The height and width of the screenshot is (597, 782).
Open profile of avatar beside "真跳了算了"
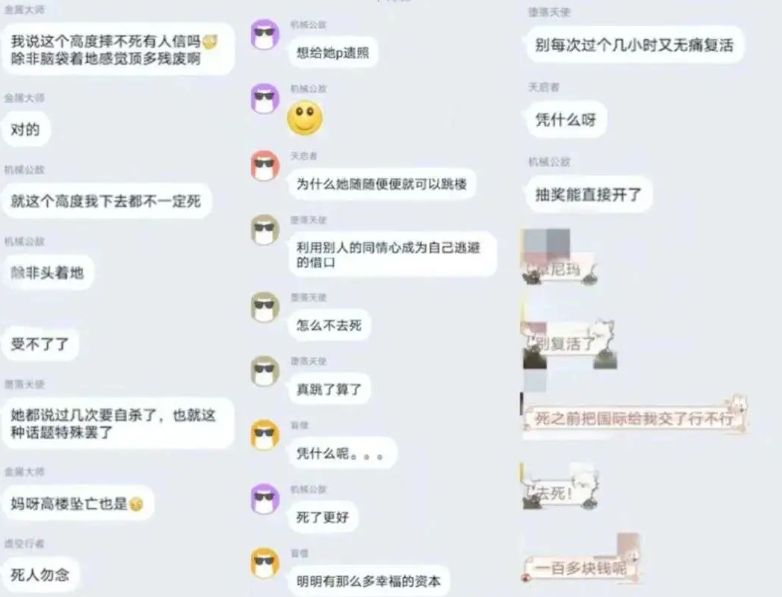pyautogui.click(x=265, y=371)
